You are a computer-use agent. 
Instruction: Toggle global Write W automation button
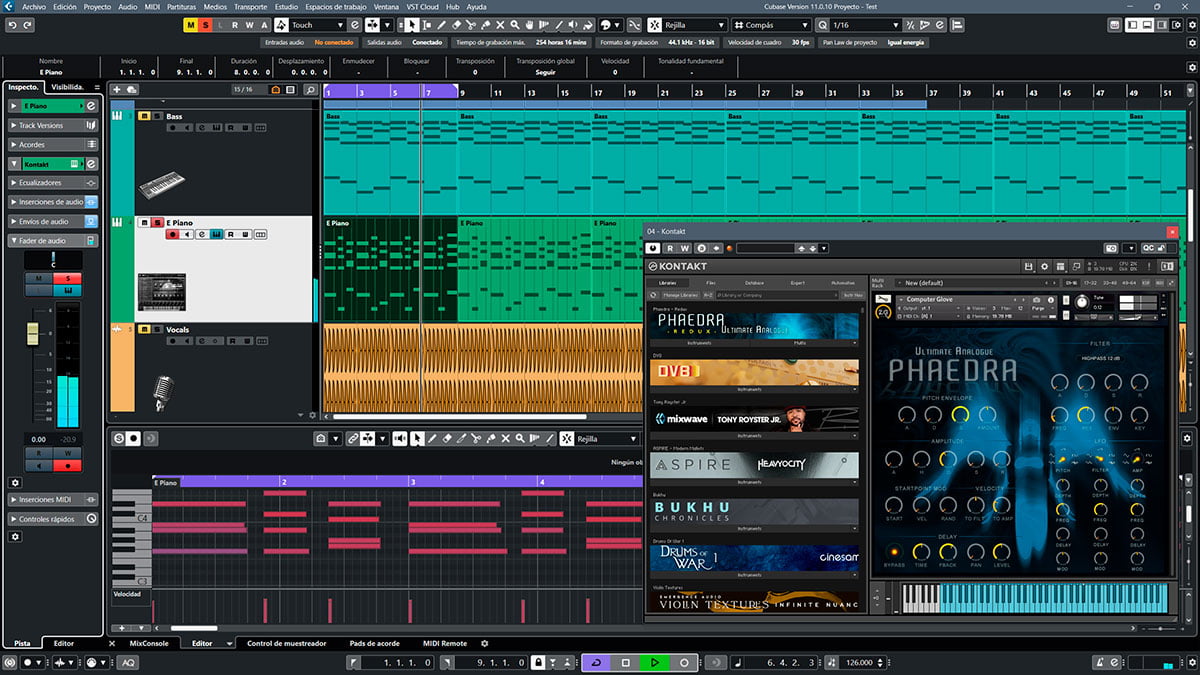pyautogui.click(x=250, y=25)
